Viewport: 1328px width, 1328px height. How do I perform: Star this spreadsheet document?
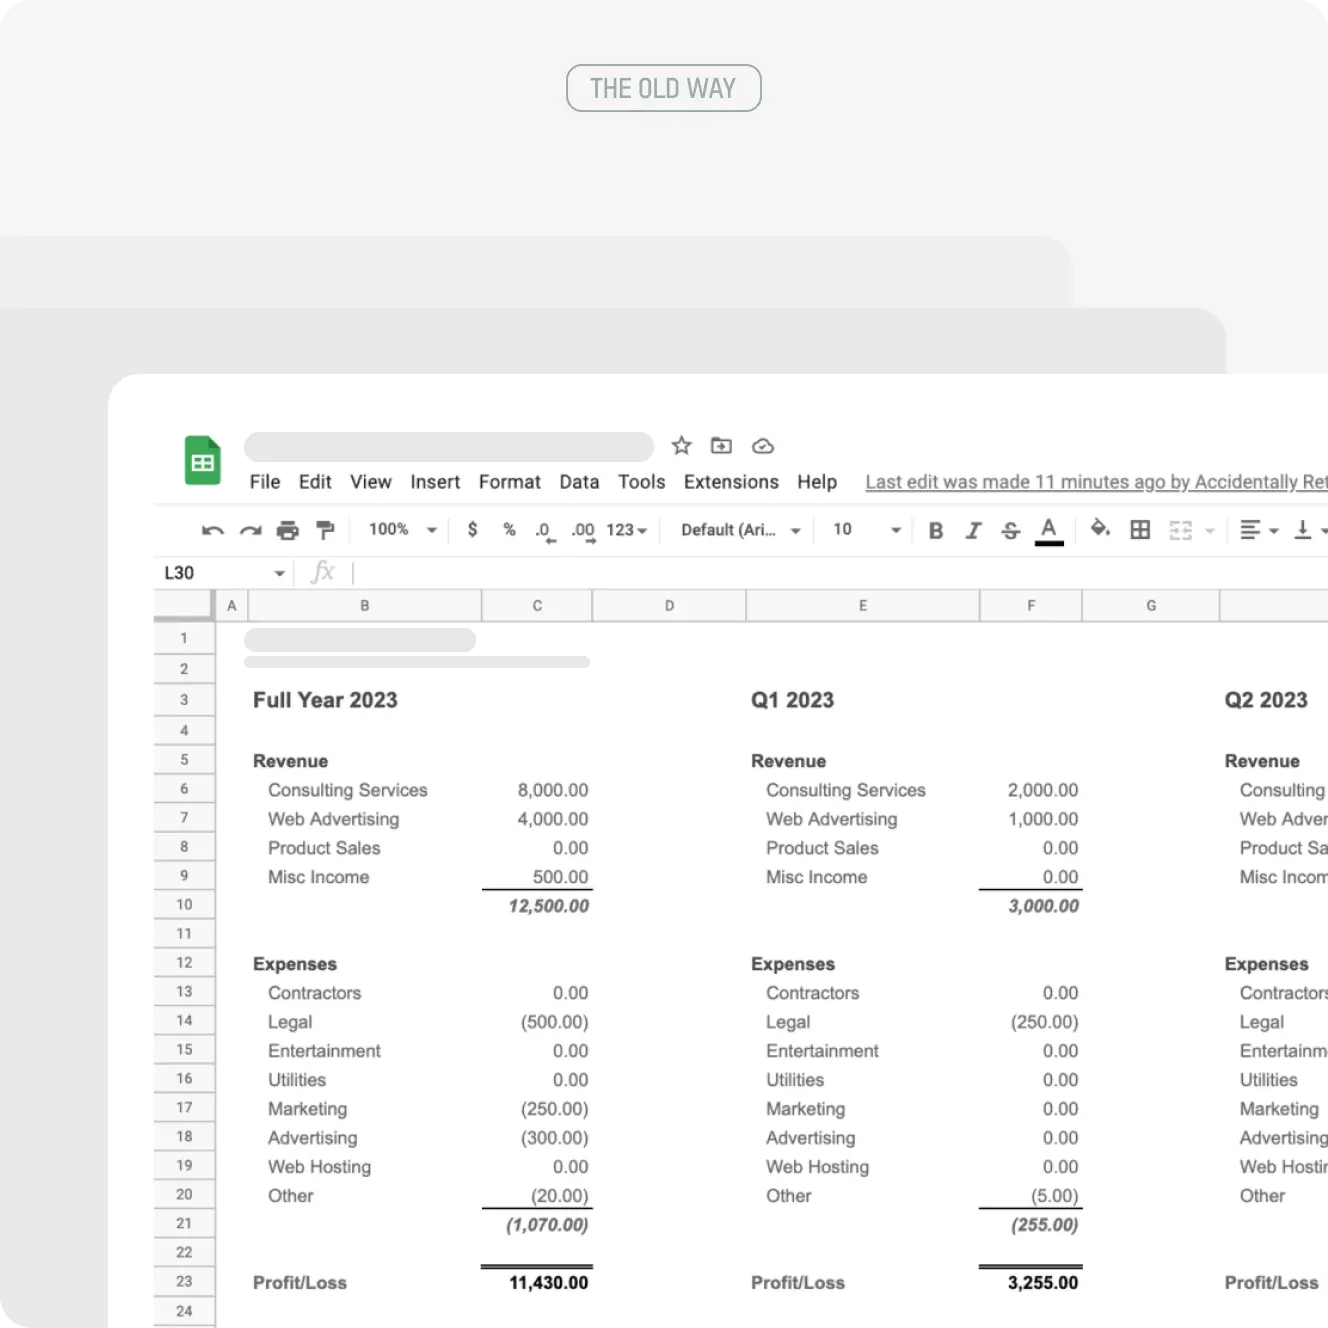click(681, 446)
